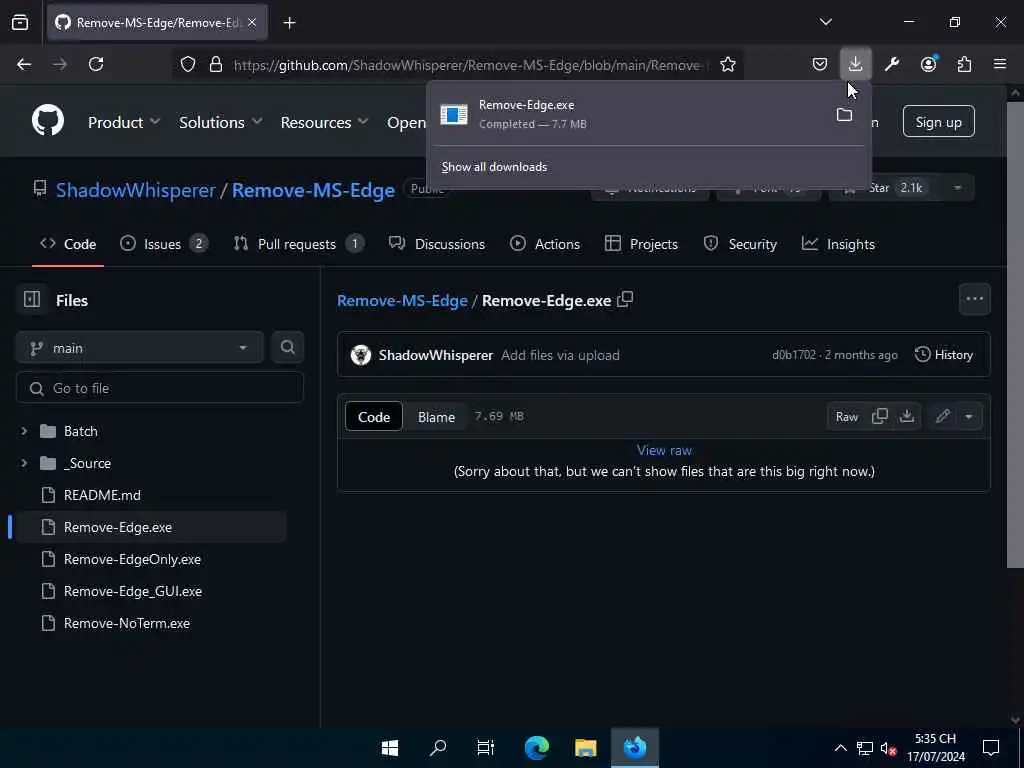1024x768 pixels.
Task: Copy raw file contents icon
Action: coord(880,416)
